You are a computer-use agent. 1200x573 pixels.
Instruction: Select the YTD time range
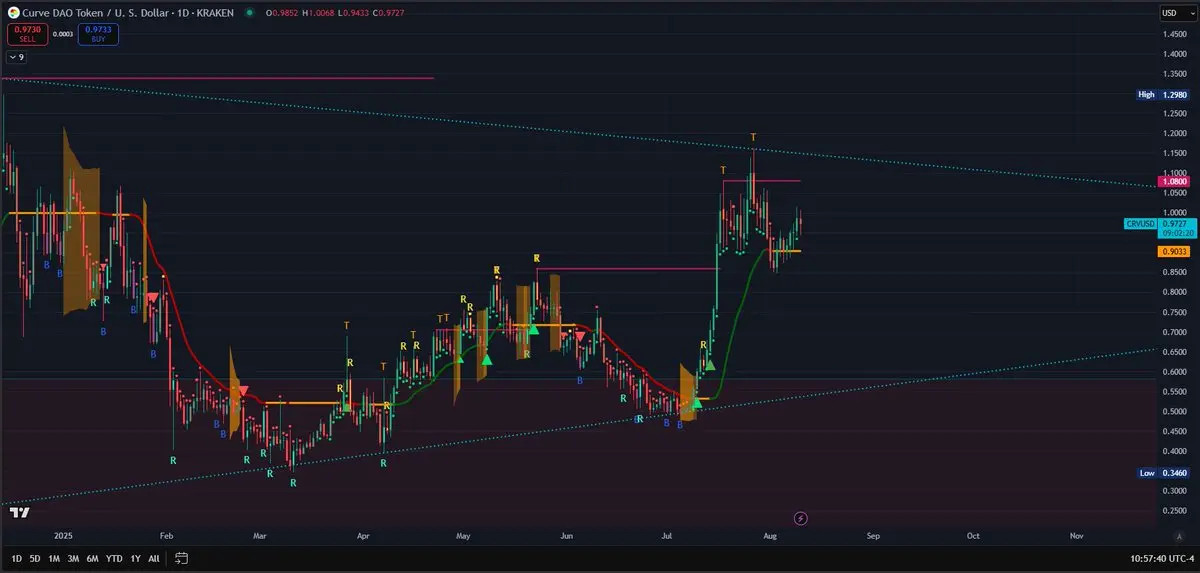114,558
